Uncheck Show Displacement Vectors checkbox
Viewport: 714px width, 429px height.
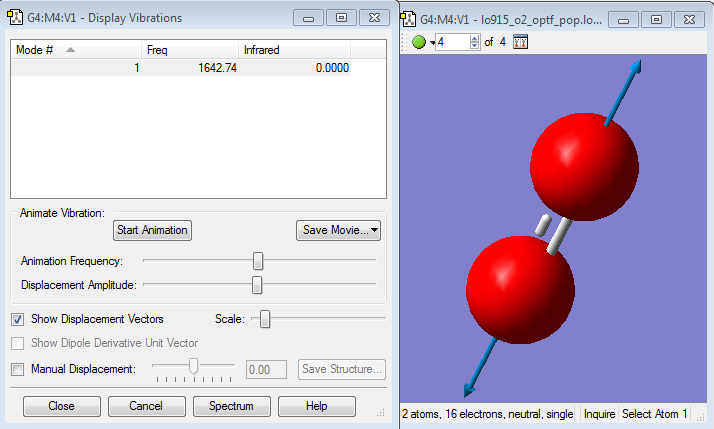(x=17, y=319)
